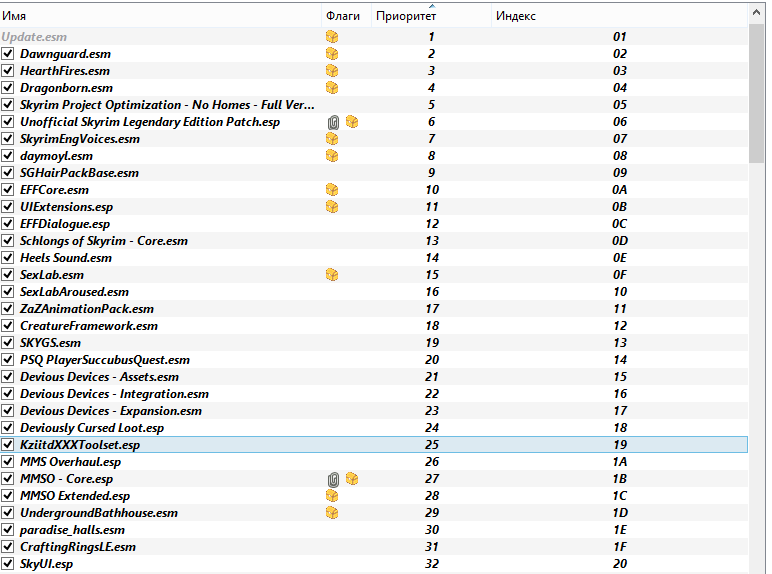Click the paperclip icon for Unofficial Skyrim Legendary Patch
The image size is (772, 574).
333,122
